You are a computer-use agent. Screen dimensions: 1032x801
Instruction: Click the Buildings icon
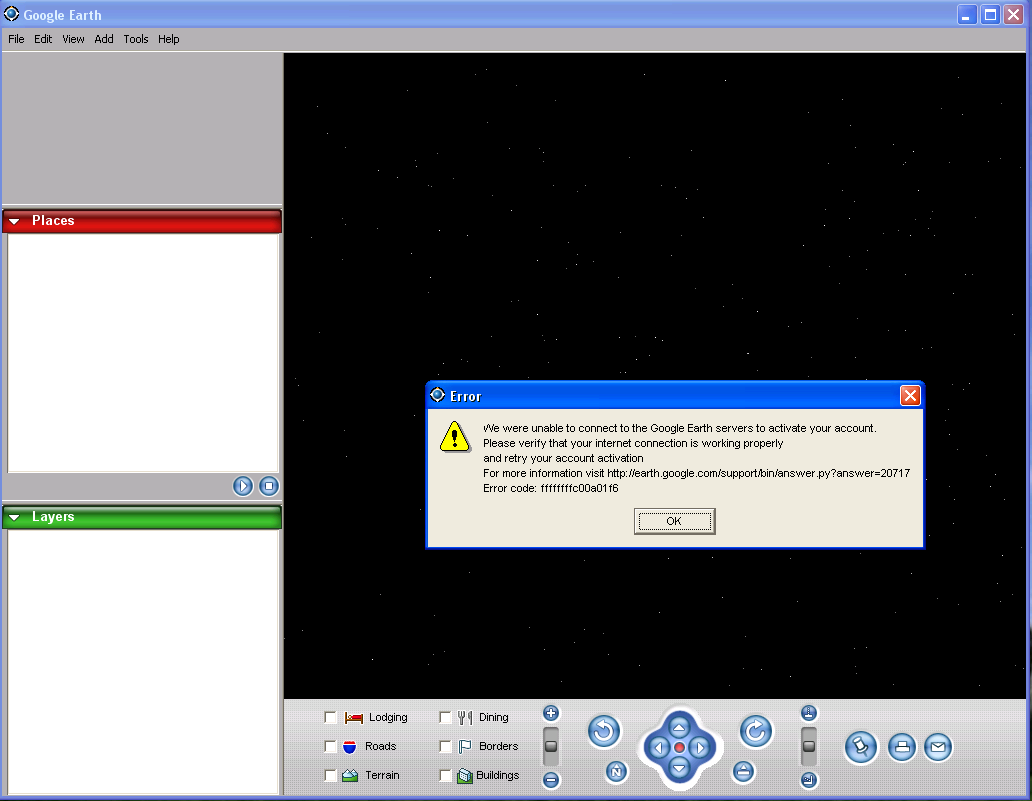coord(465,775)
